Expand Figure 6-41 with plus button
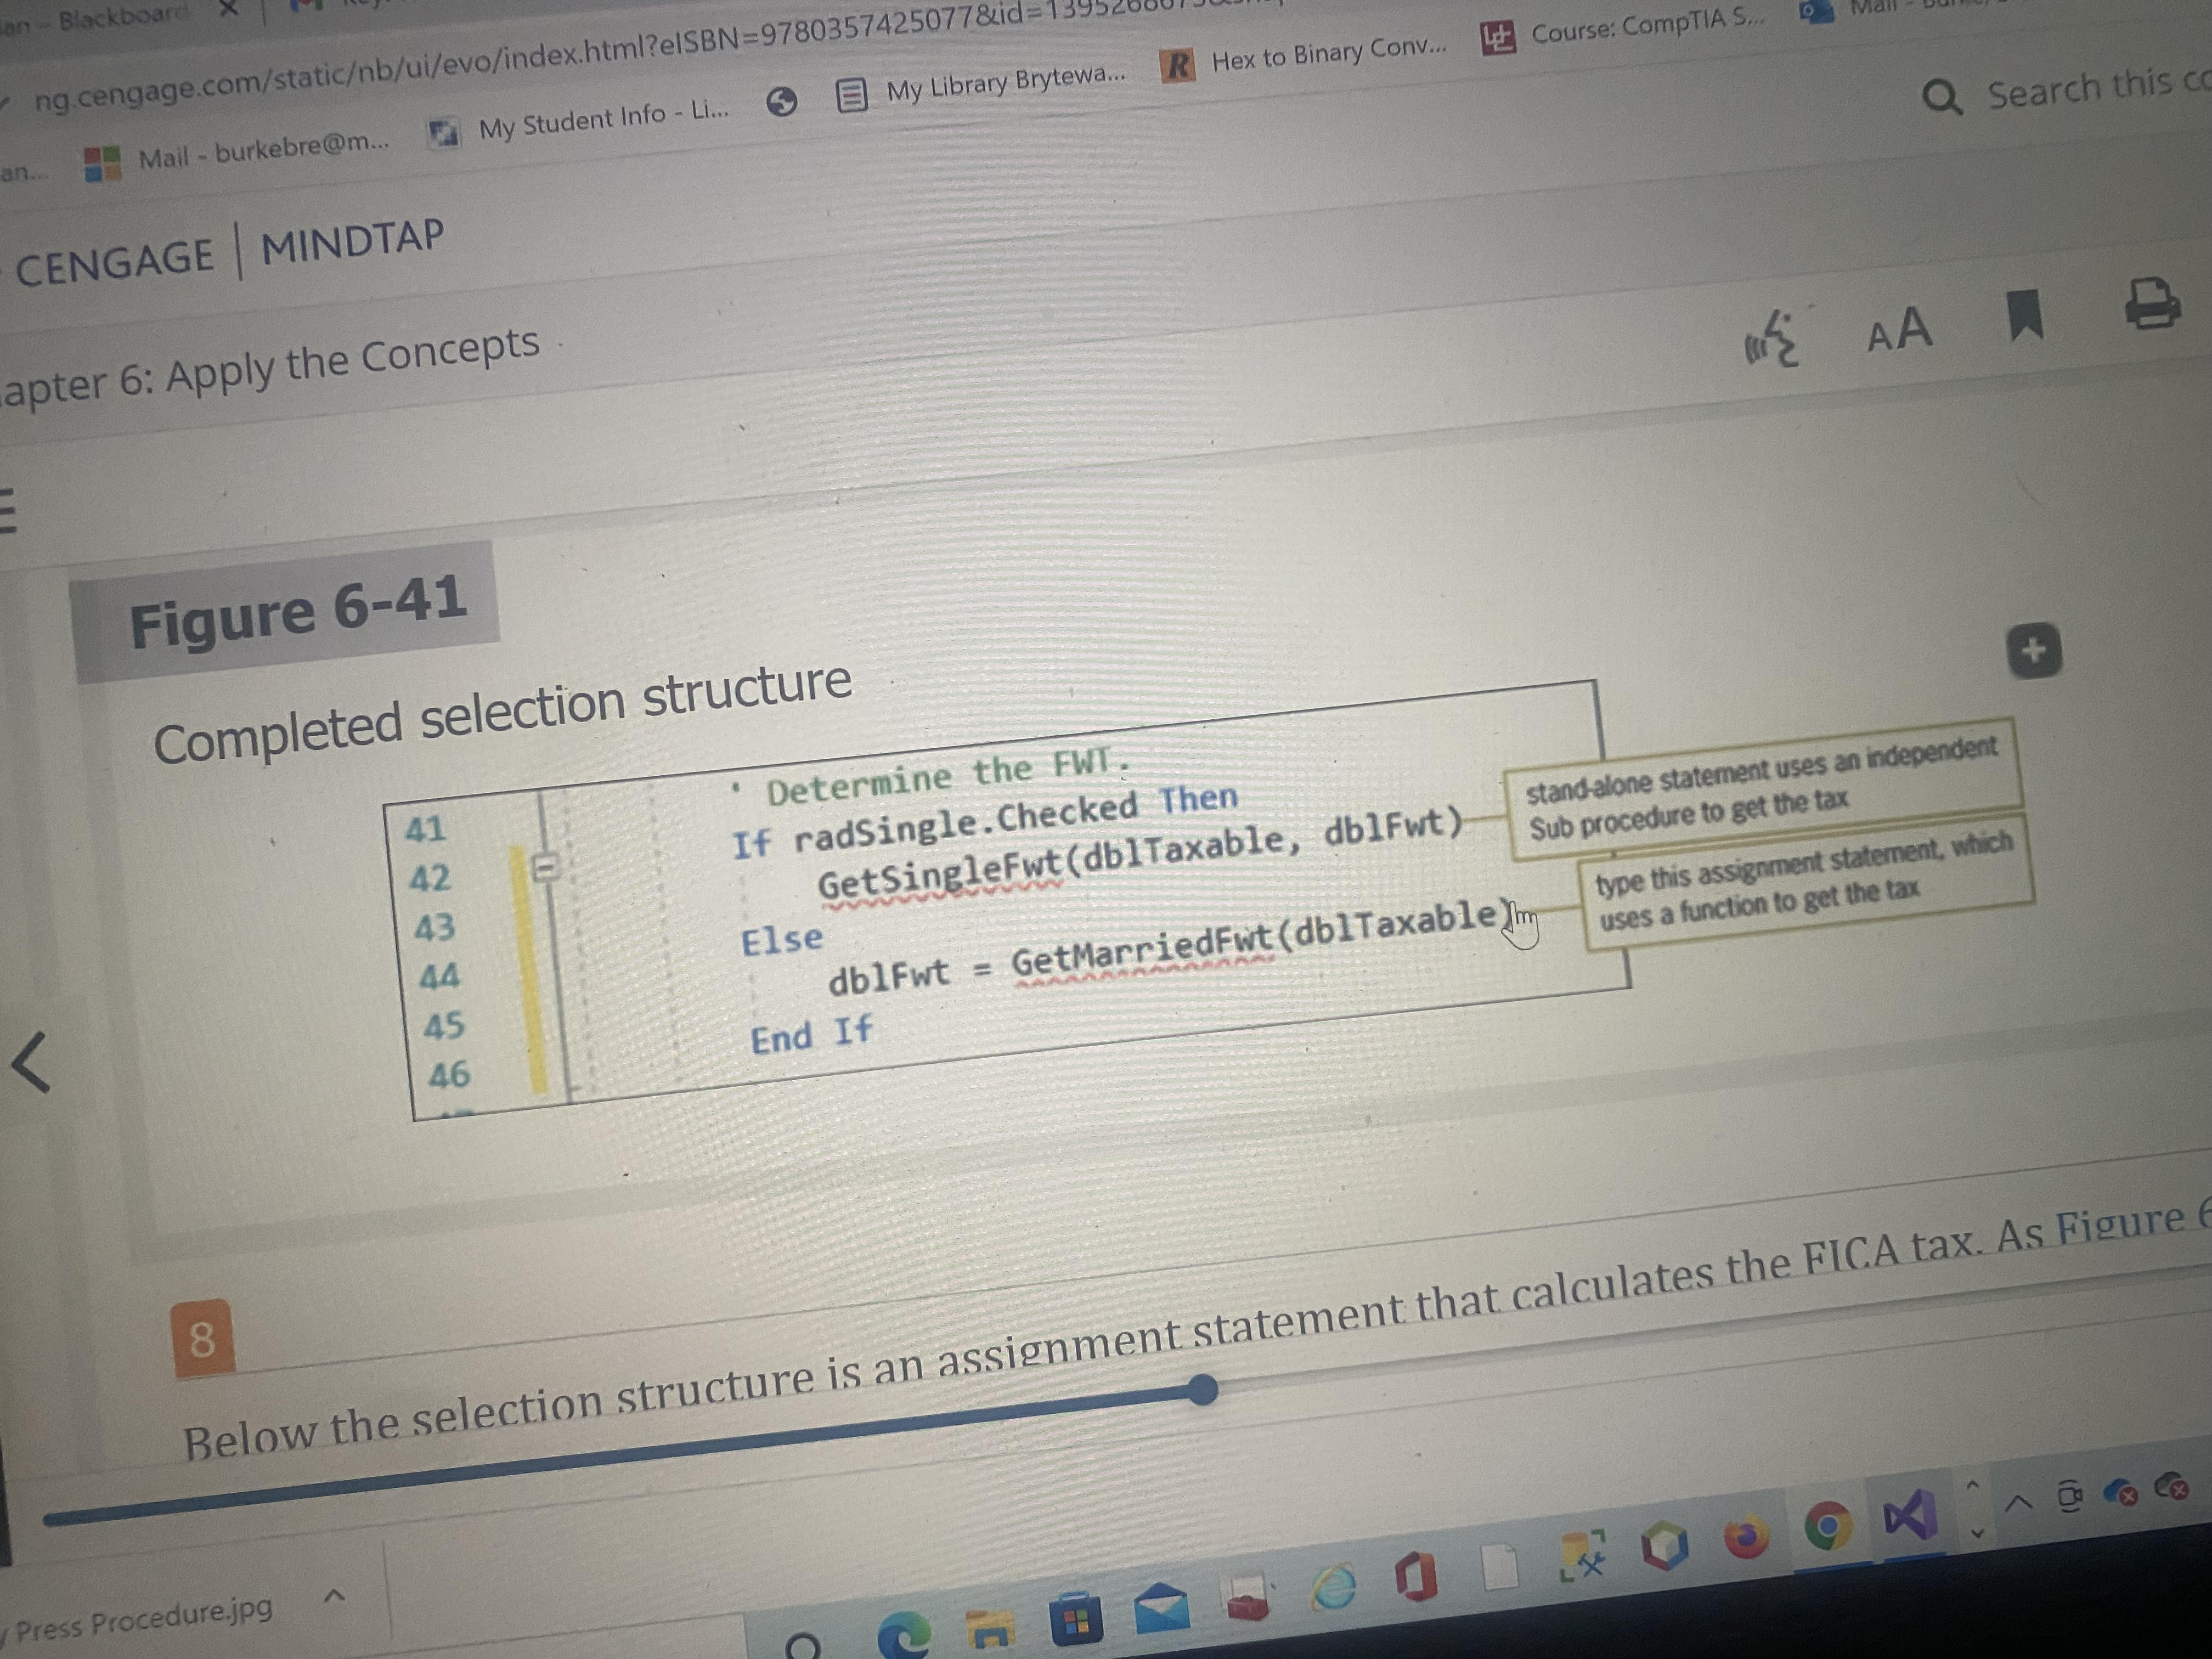Screen dimensions: 2212x1659 tap(2034, 651)
